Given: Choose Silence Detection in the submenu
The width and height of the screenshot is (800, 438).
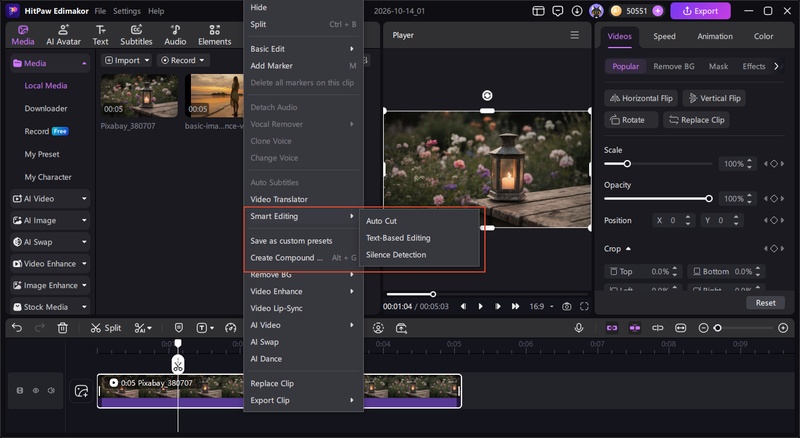Looking at the screenshot, I should point(396,255).
